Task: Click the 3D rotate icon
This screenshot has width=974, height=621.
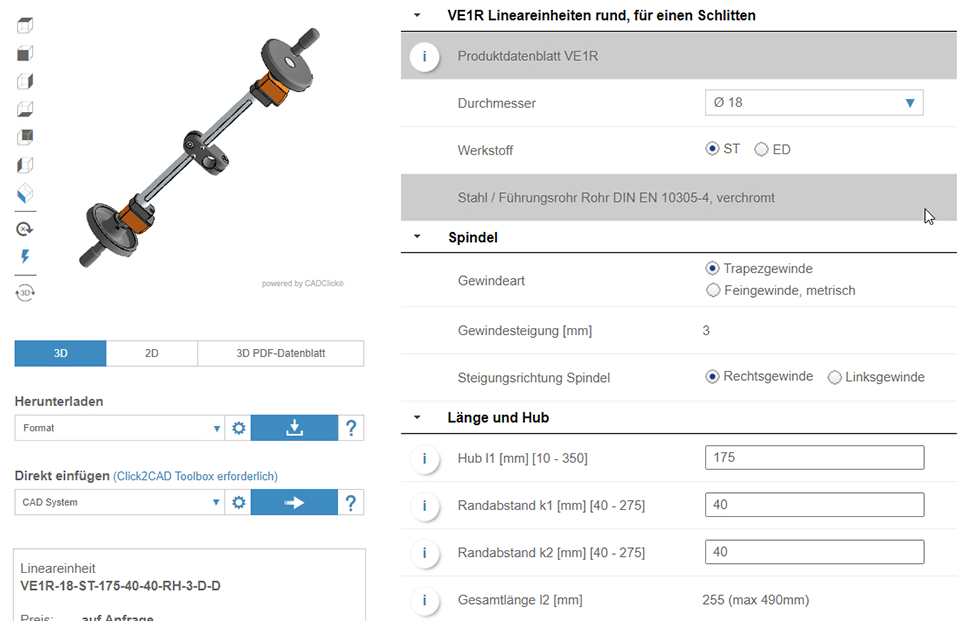Action: coord(25,292)
